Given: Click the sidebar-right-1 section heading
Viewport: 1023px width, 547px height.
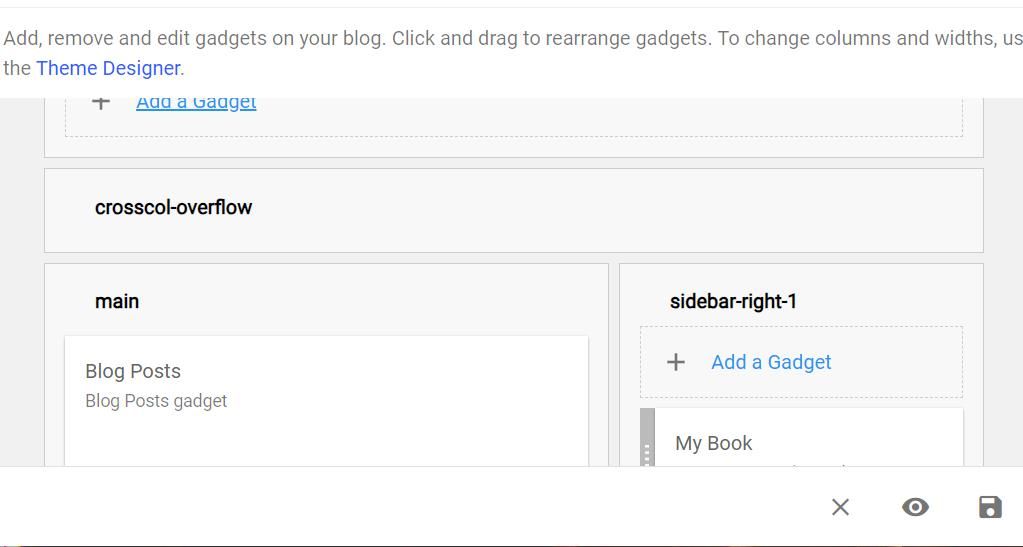Looking at the screenshot, I should pos(733,301).
